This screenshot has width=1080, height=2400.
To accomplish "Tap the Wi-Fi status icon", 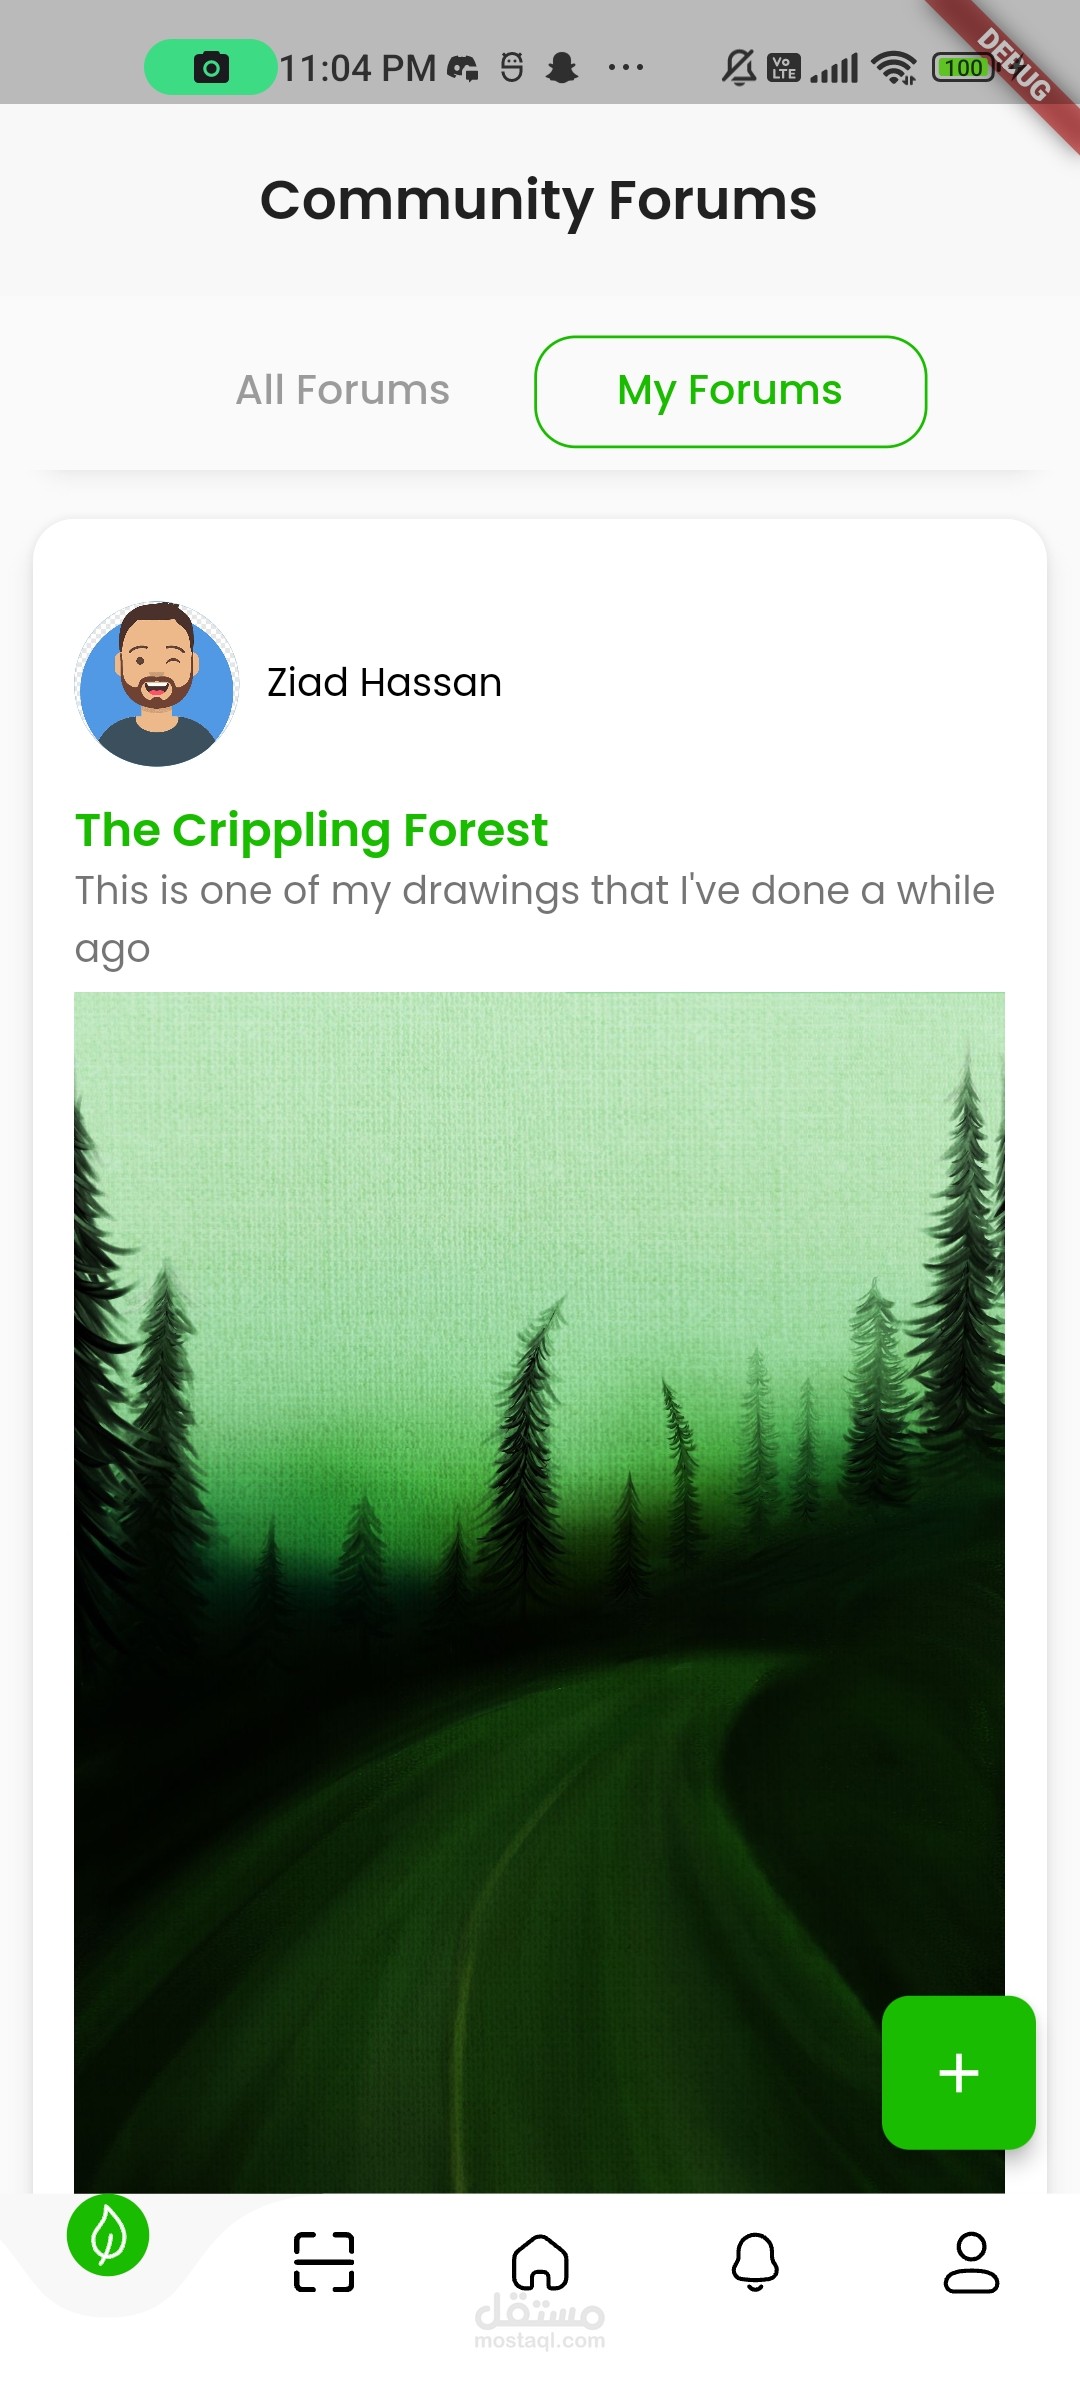I will click(893, 68).
